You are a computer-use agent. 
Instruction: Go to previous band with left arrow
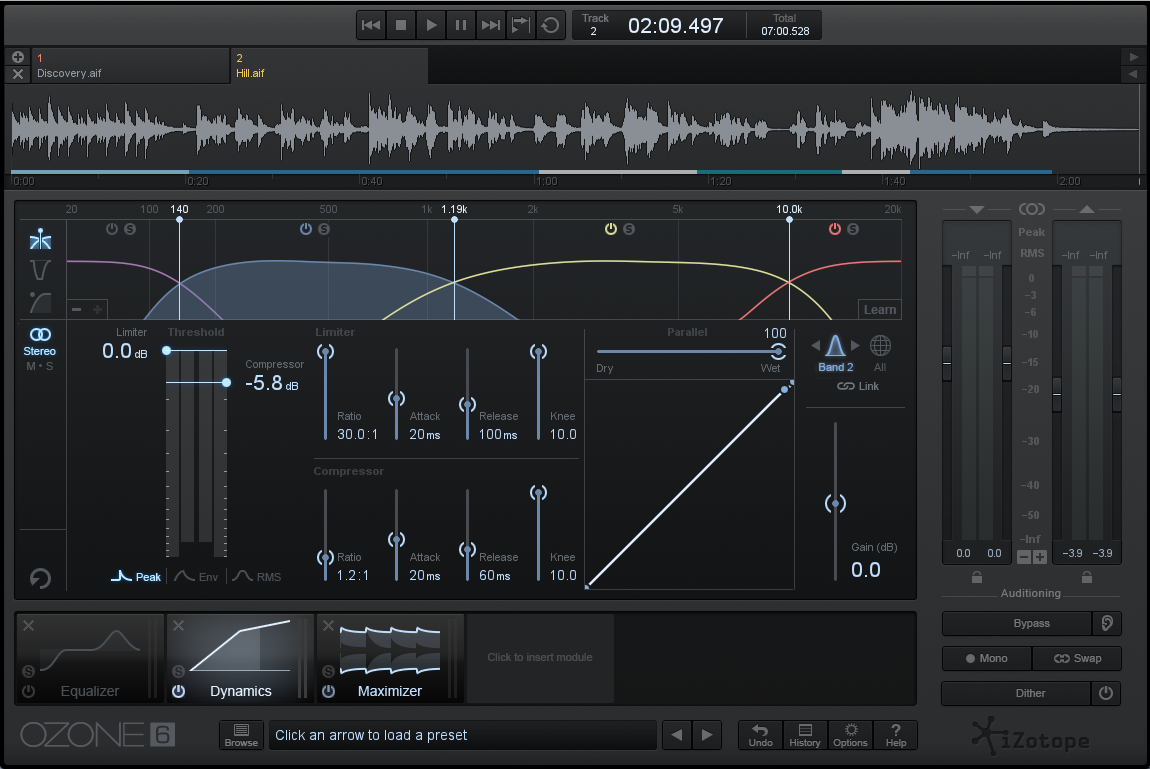pyautogui.click(x=816, y=345)
